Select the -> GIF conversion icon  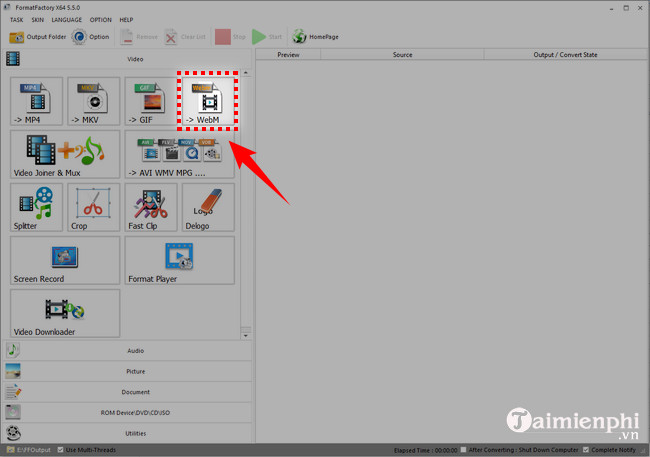point(151,101)
